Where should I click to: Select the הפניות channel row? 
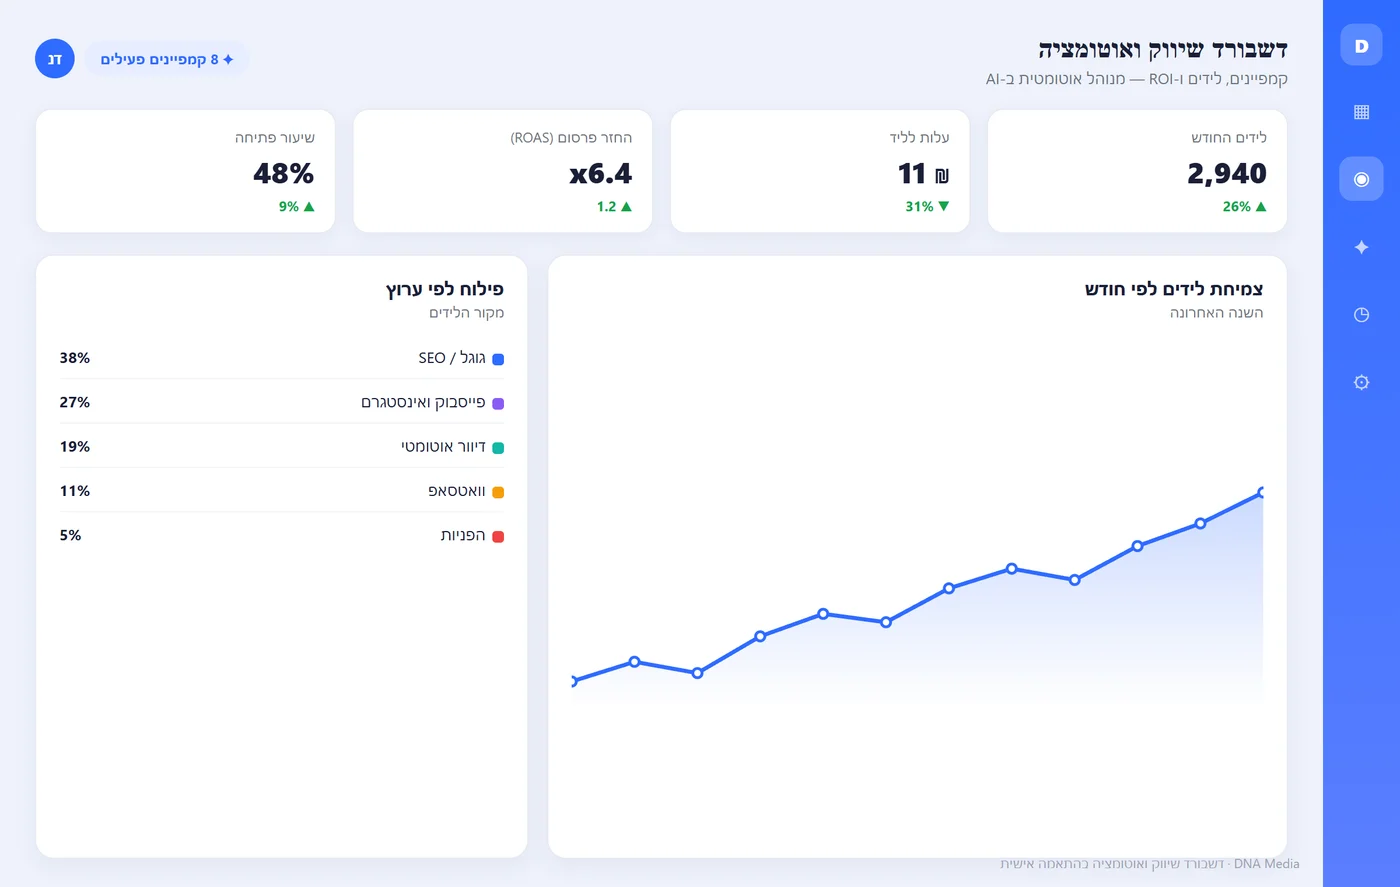tap(282, 535)
